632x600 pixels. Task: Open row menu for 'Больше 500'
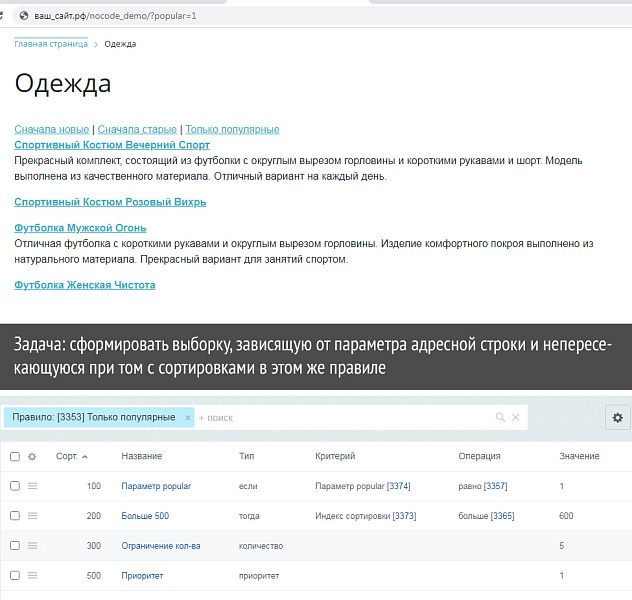click(x=32, y=516)
